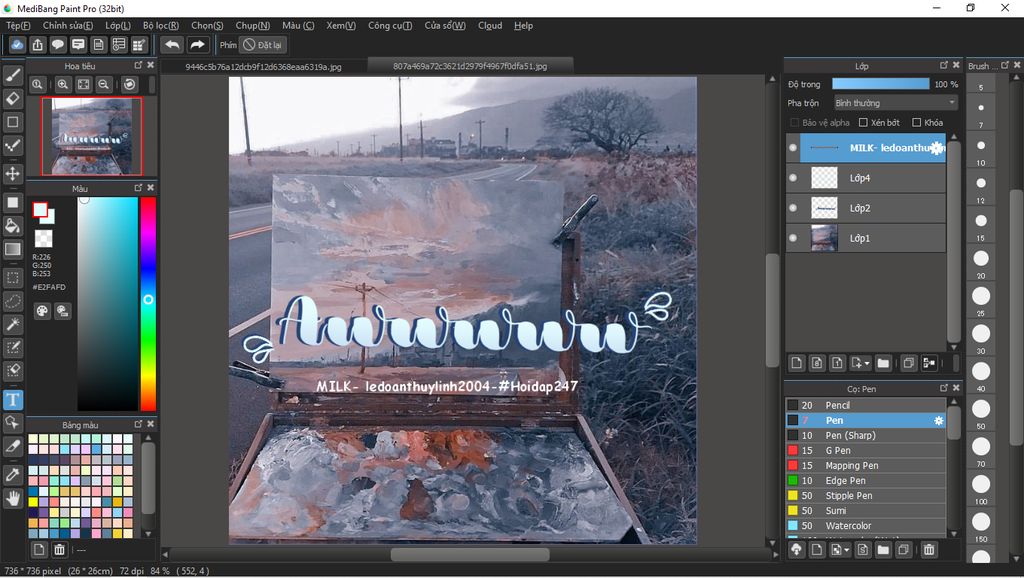This screenshot has height=578, width=1024.
Task: Click the Undo arrow button
Action: [172, 45]
